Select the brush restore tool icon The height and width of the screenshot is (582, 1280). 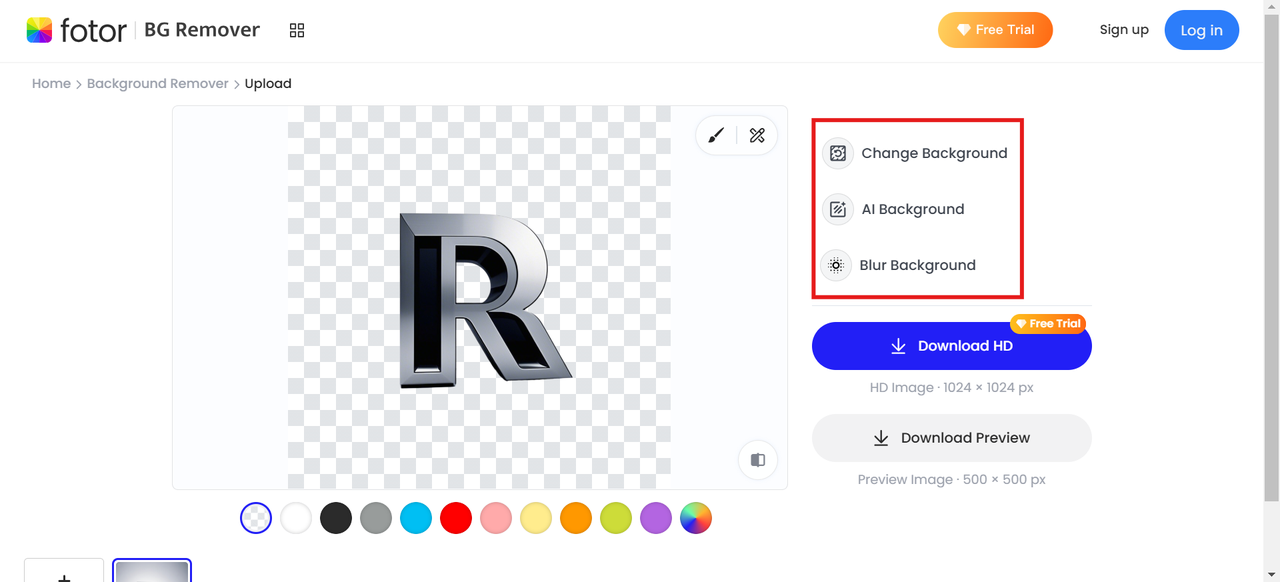[716, 136]
